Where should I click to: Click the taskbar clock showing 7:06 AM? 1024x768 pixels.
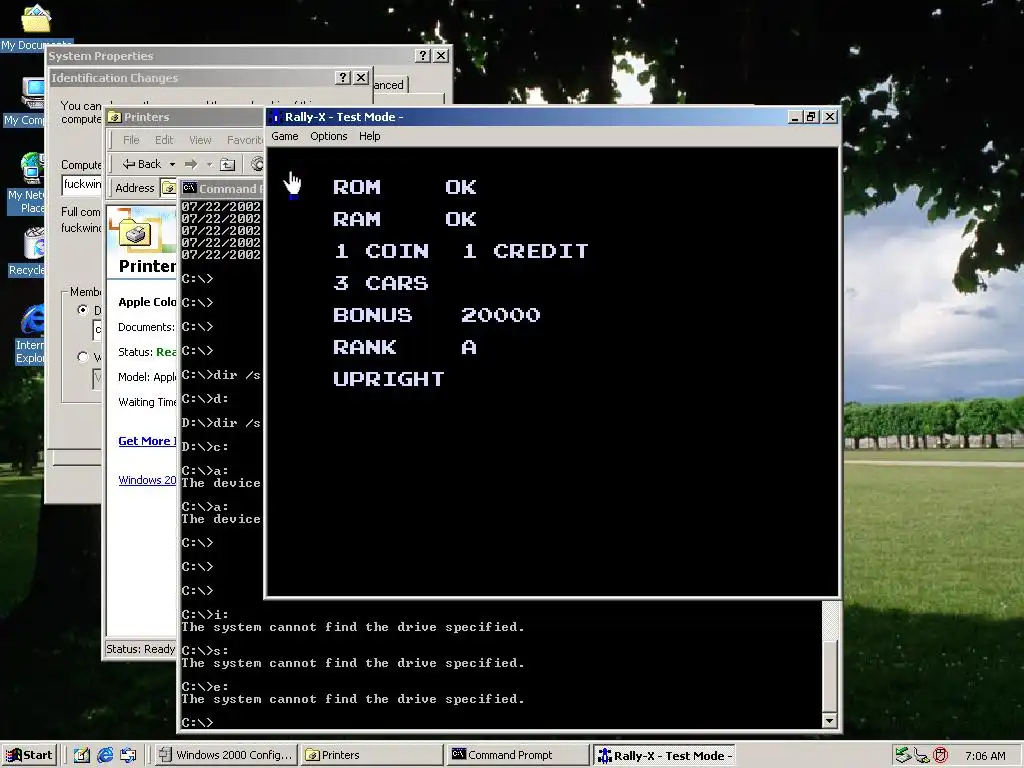985,756
